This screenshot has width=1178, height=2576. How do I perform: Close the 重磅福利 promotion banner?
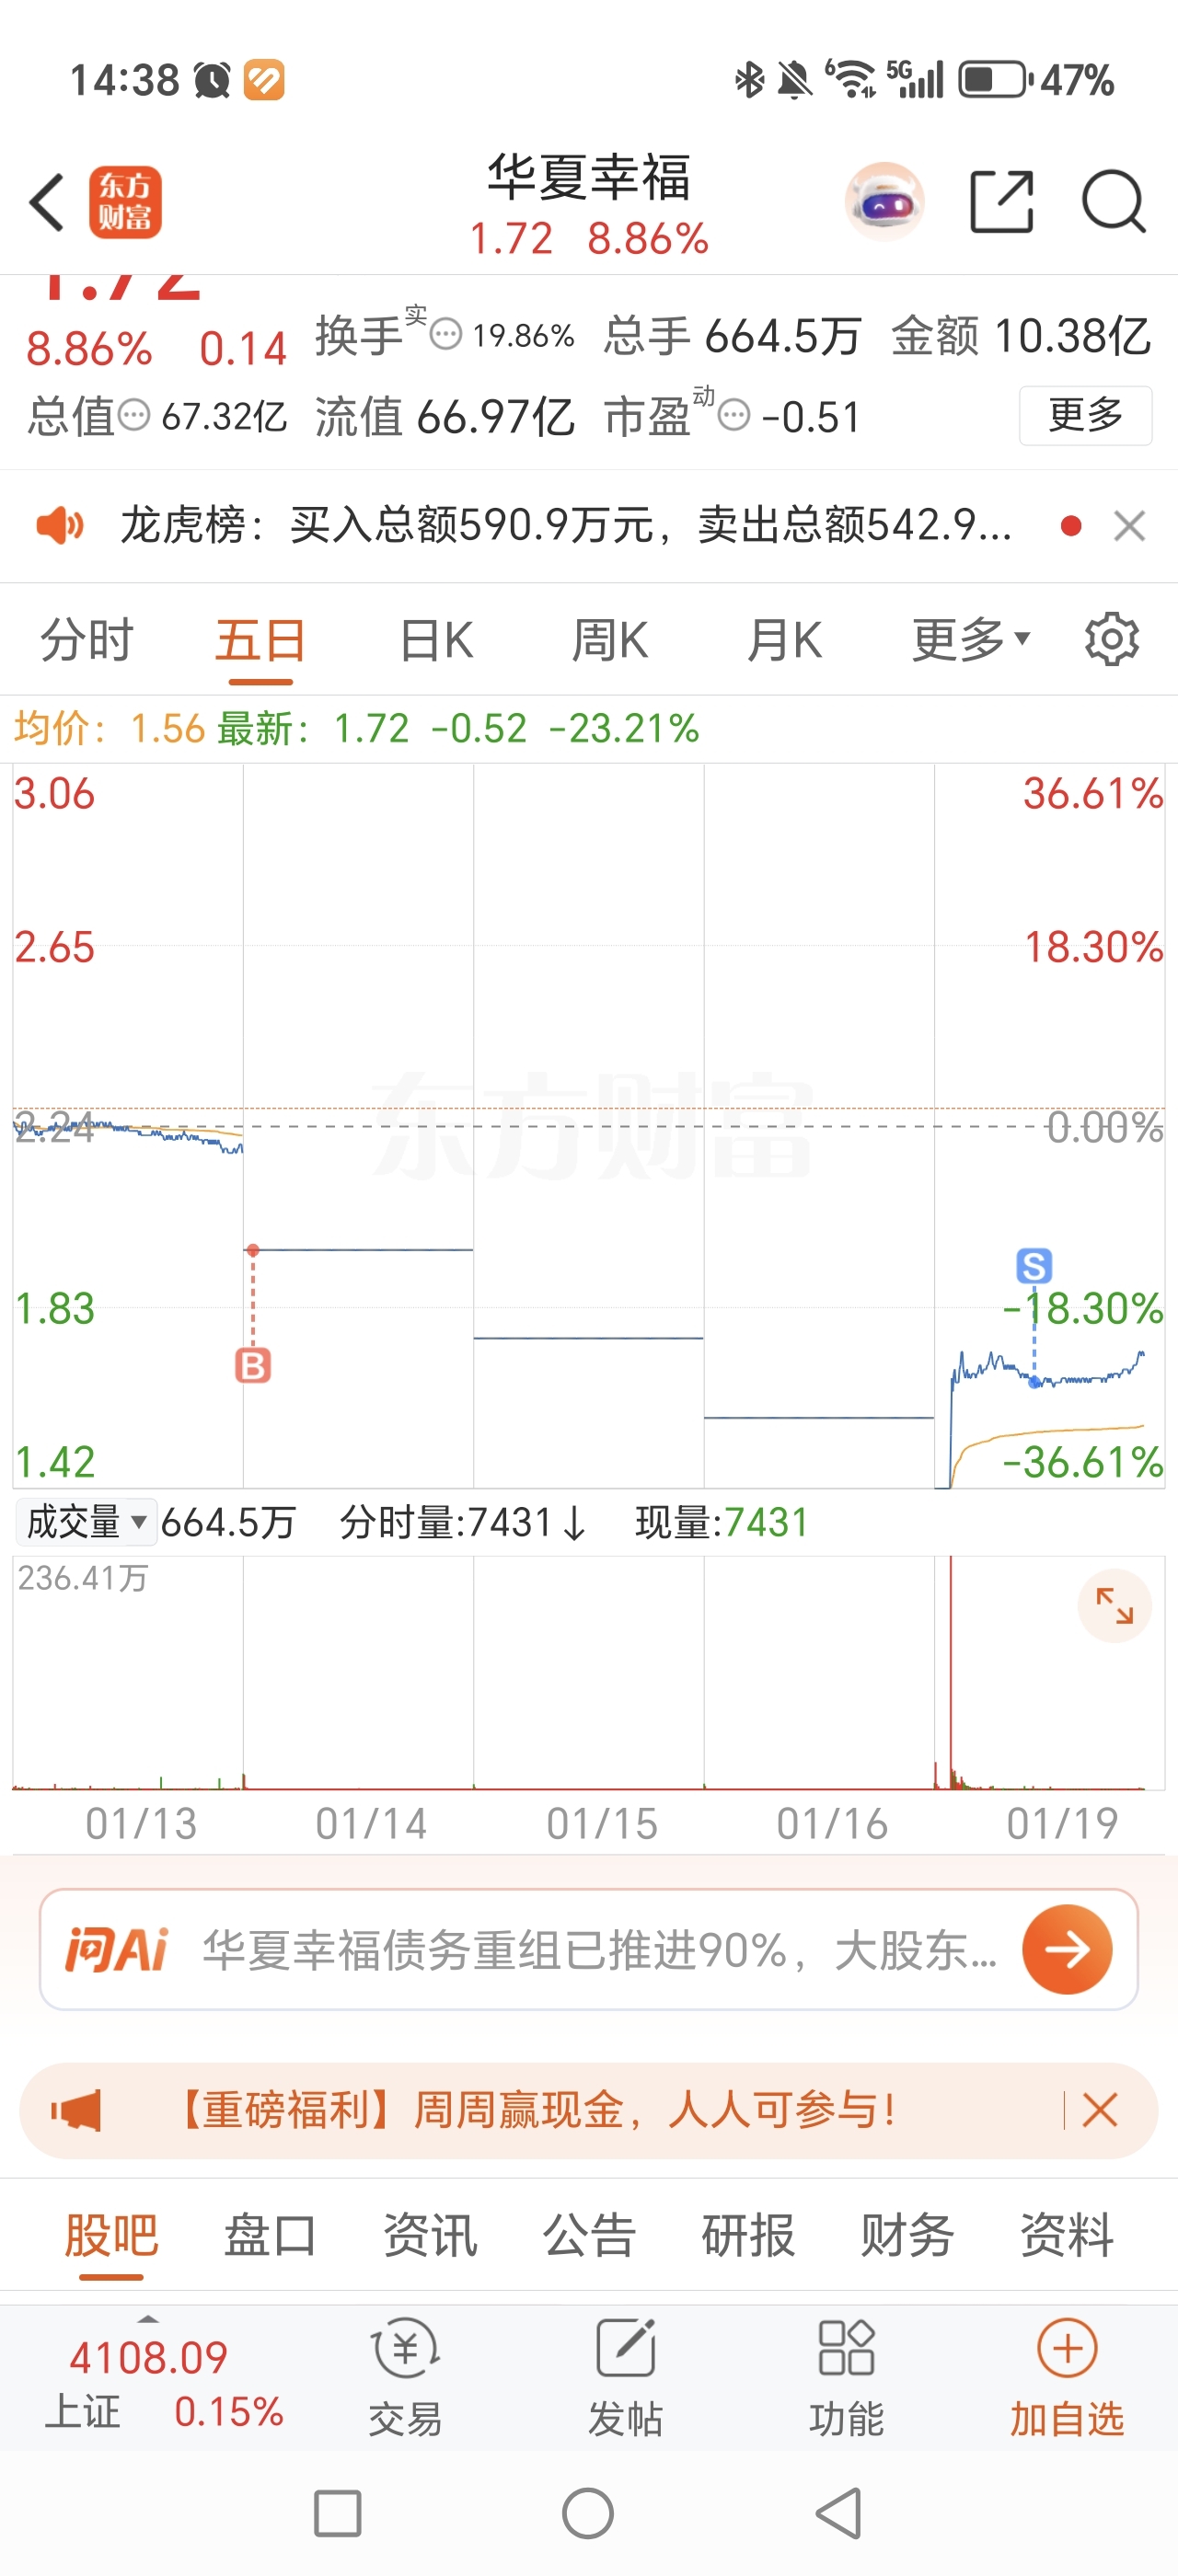pyautogui.click(x=1099, y=2110)
